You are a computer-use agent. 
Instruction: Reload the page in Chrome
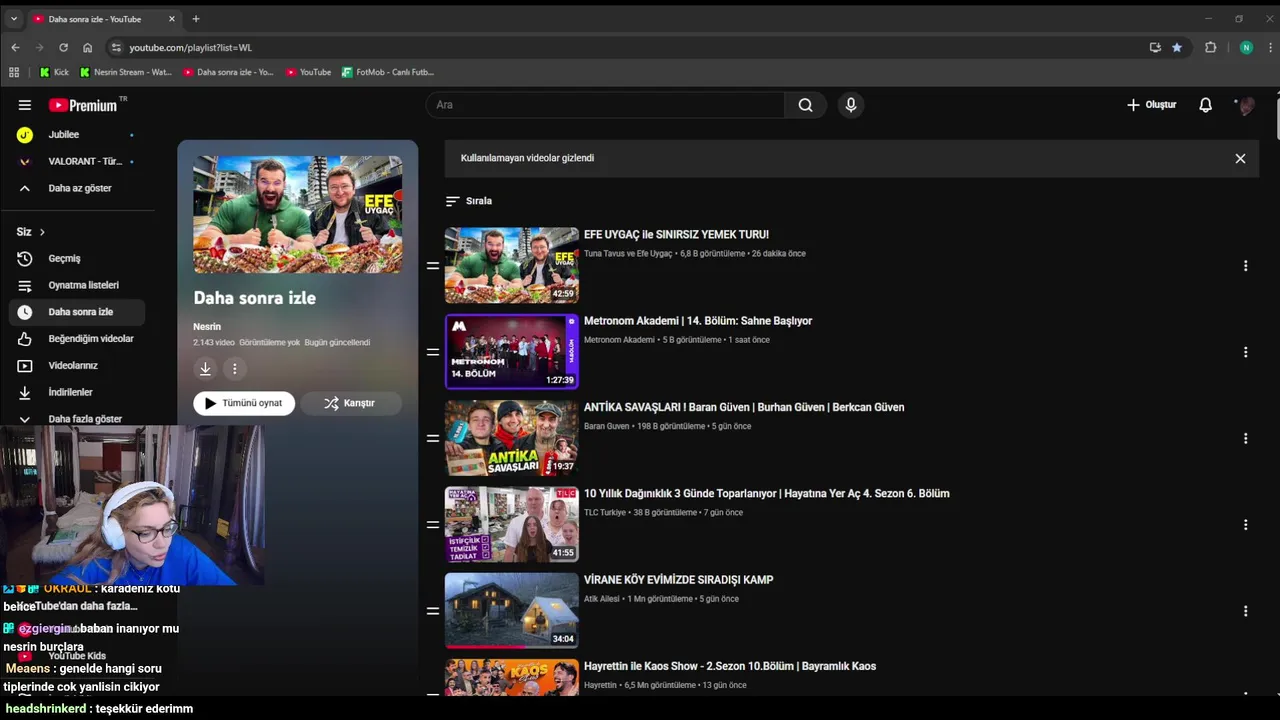click(x=63, y=47)
